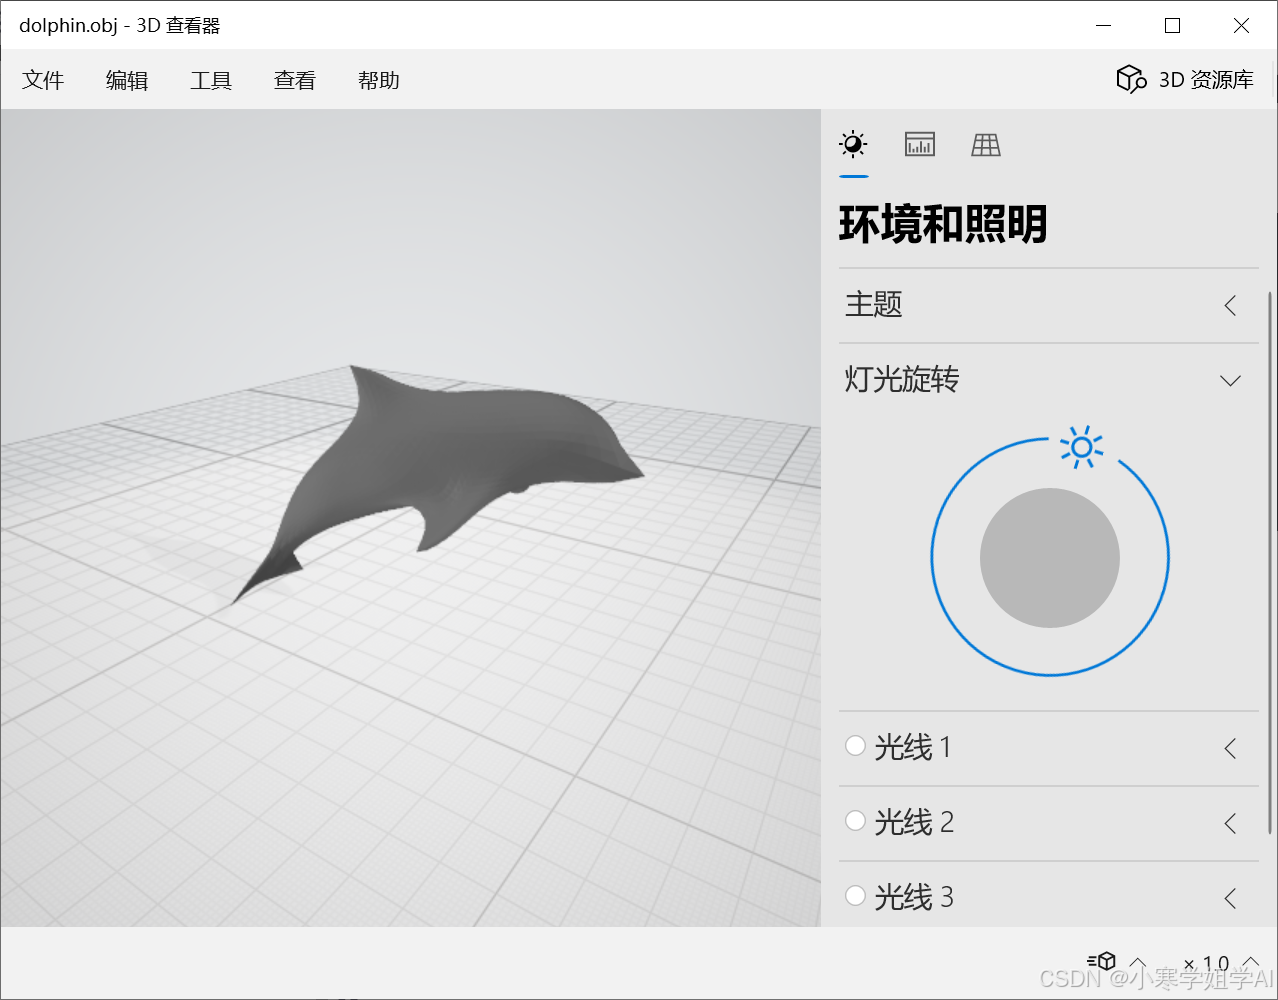Open the 3D 资源库 library button
The height and width of the screenshot is (1000, 1278).
coord(1185,80)
